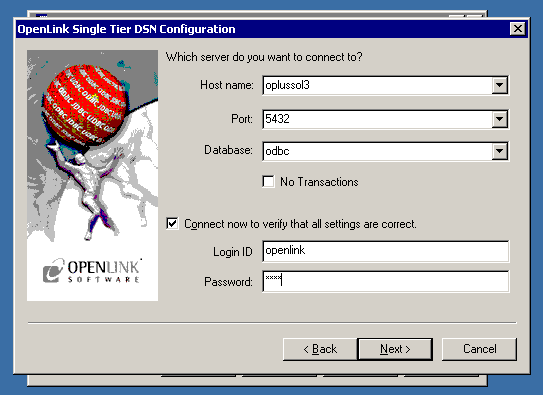Expand the Port dropdown list

(499, 119)
